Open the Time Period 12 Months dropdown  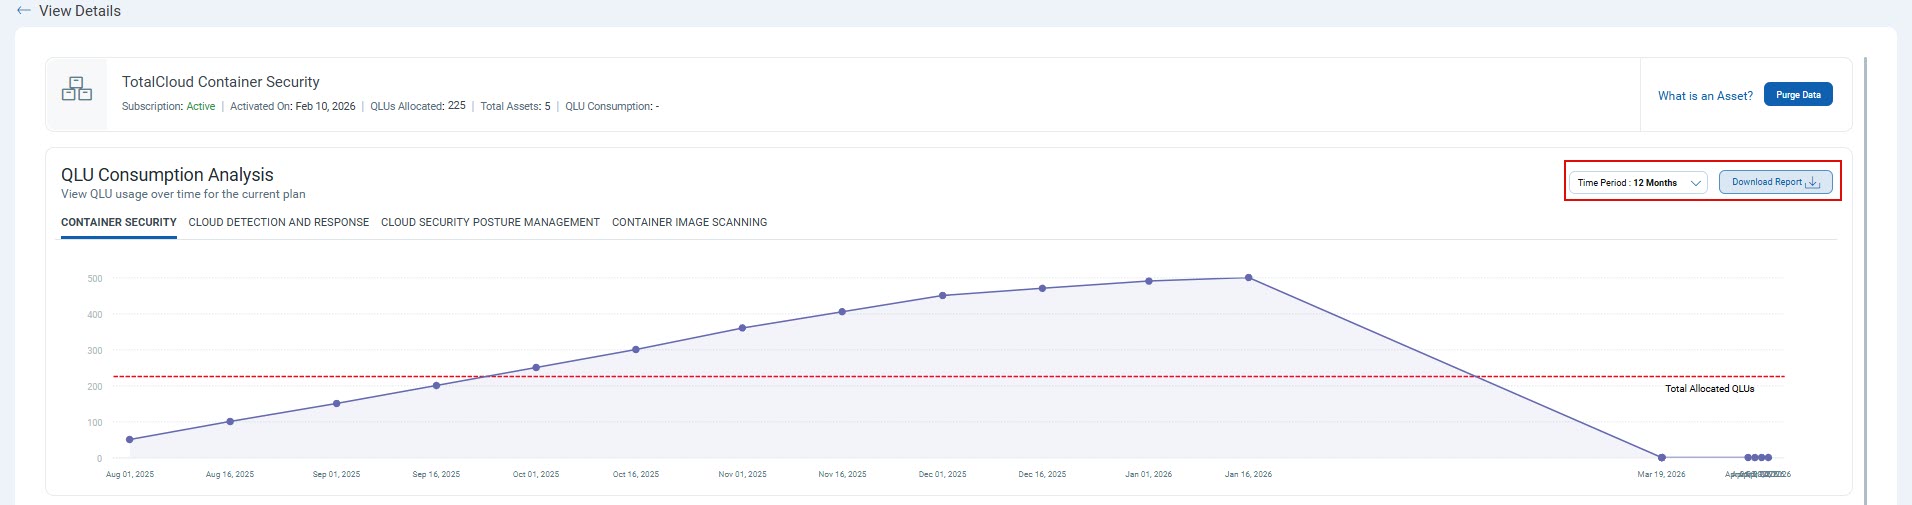tap(1638, 182)
